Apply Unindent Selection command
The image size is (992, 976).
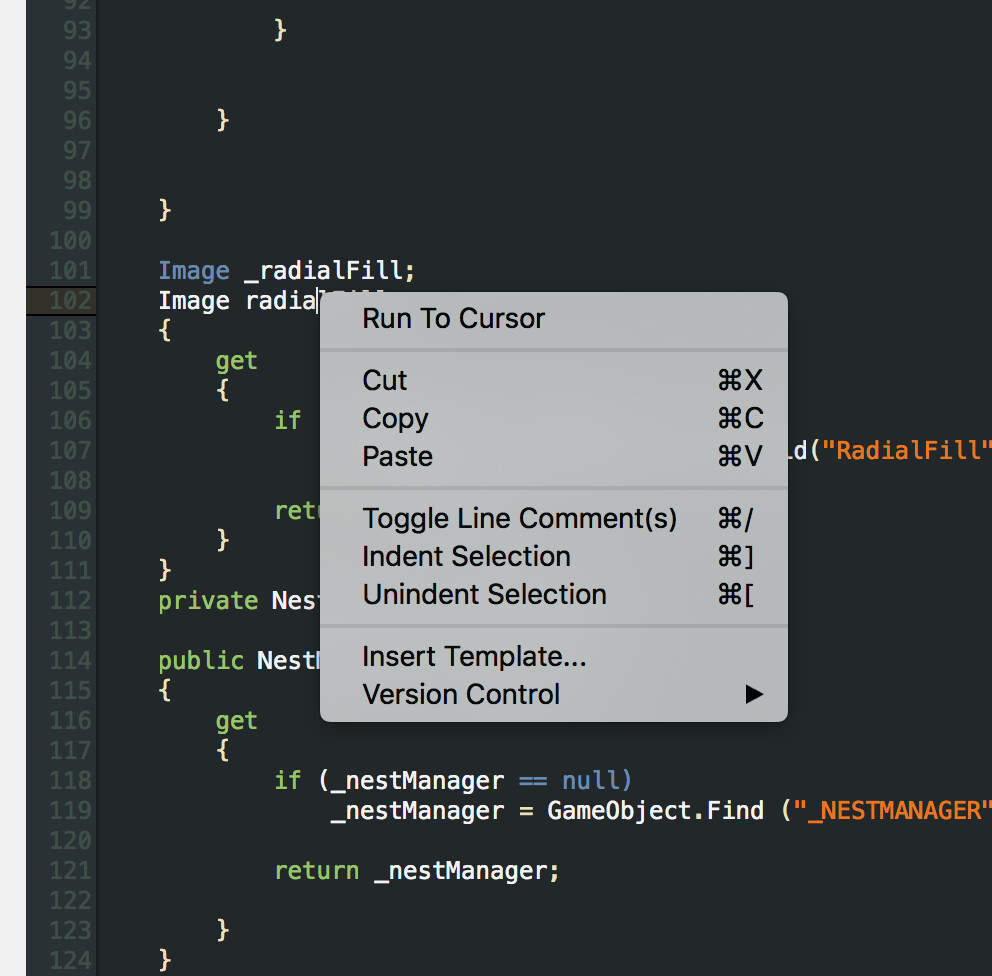(x=484, y=594)
